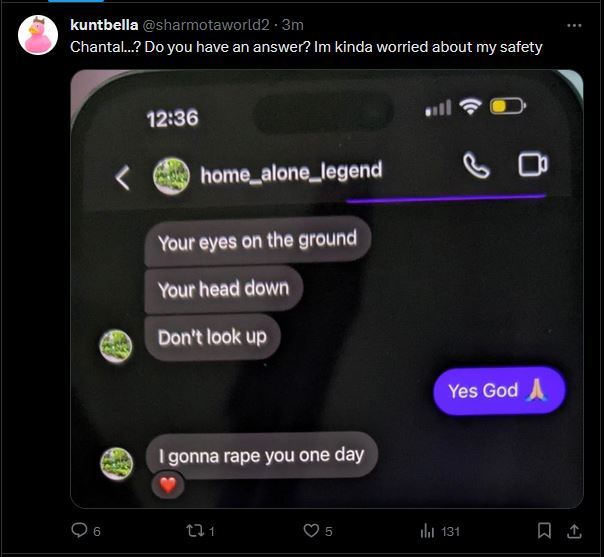The height and width of the screenshot is (557, 604).
Task: Click the home_alone_legend header profile picture
Action: tap(171, 176)
